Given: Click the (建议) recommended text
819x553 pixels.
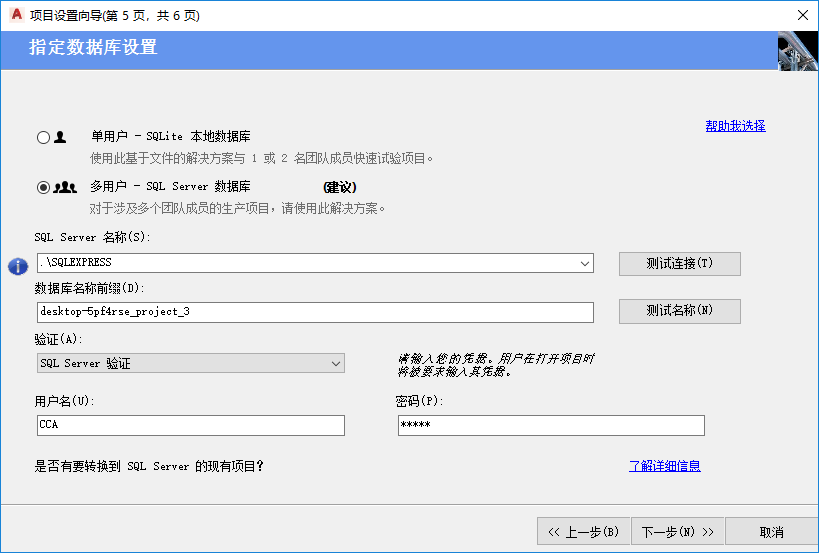Looking at the screenshot, I should [x=340, y=187].
